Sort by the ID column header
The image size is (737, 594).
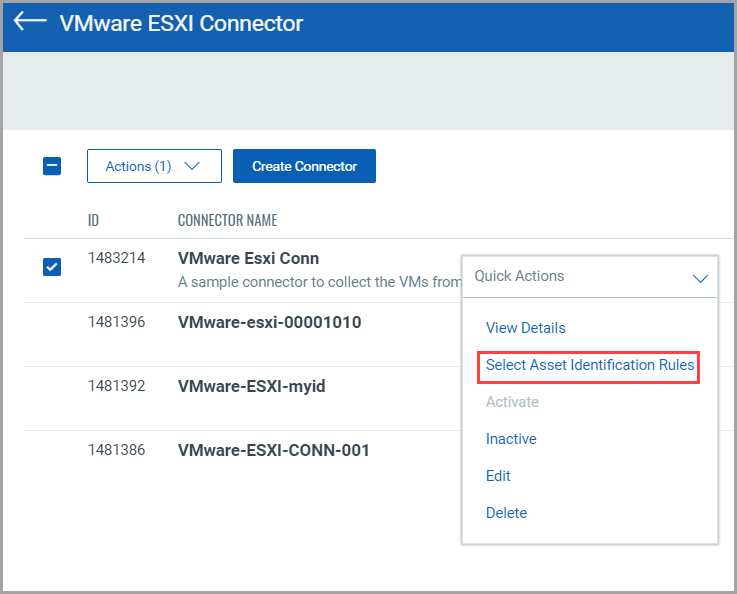[93, 220]
